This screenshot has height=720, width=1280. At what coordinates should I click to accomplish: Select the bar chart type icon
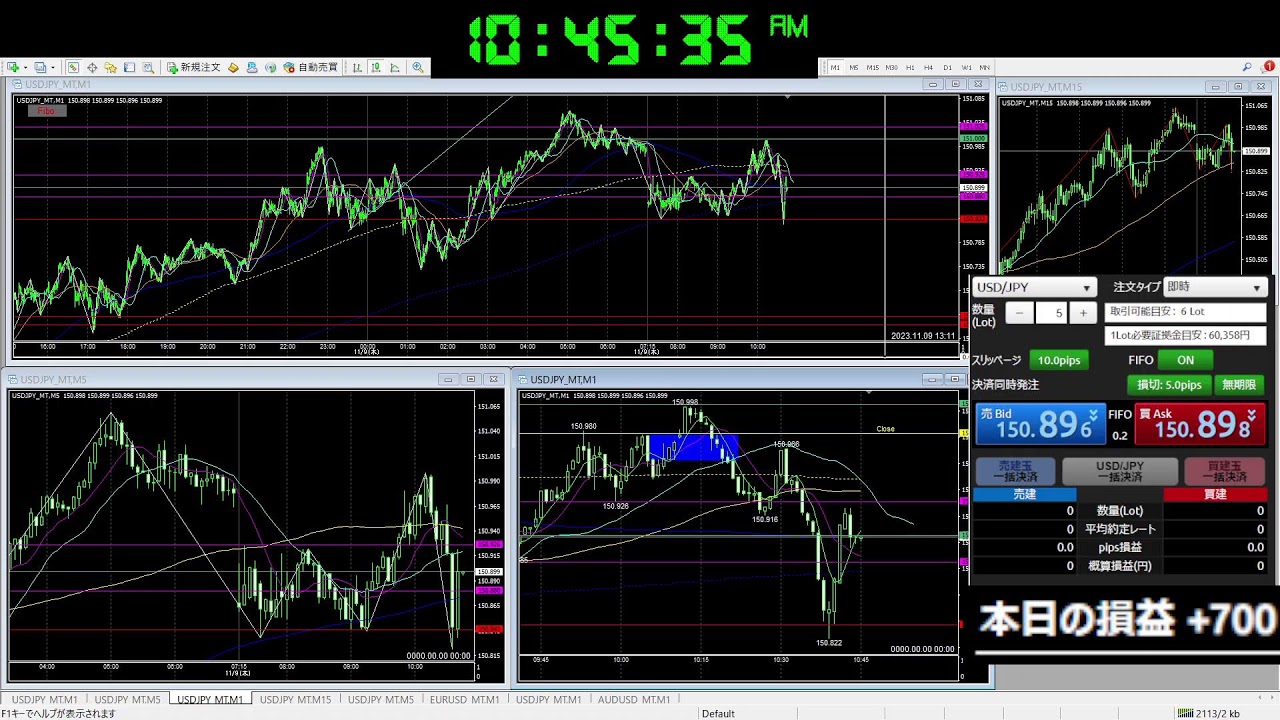[358, 67]
